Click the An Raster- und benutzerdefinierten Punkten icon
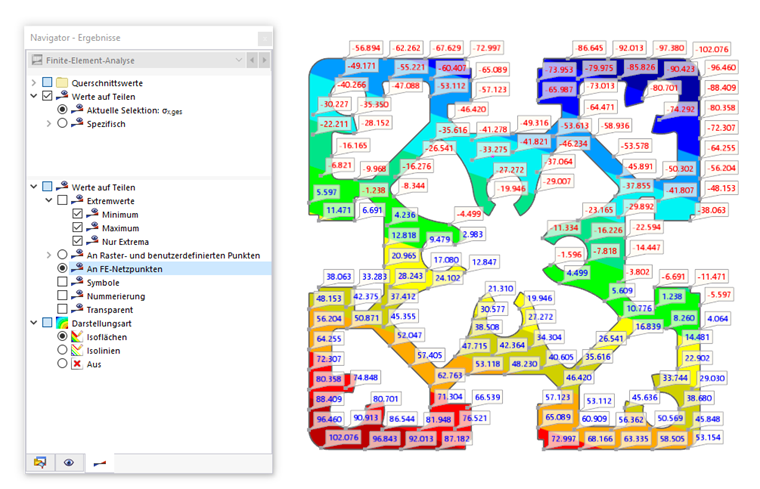 [x=77, y=254]
